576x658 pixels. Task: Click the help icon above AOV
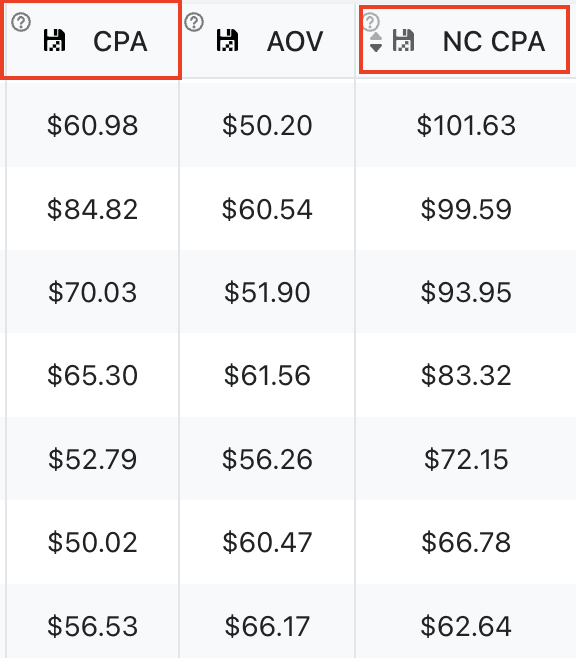click(194, 22)
